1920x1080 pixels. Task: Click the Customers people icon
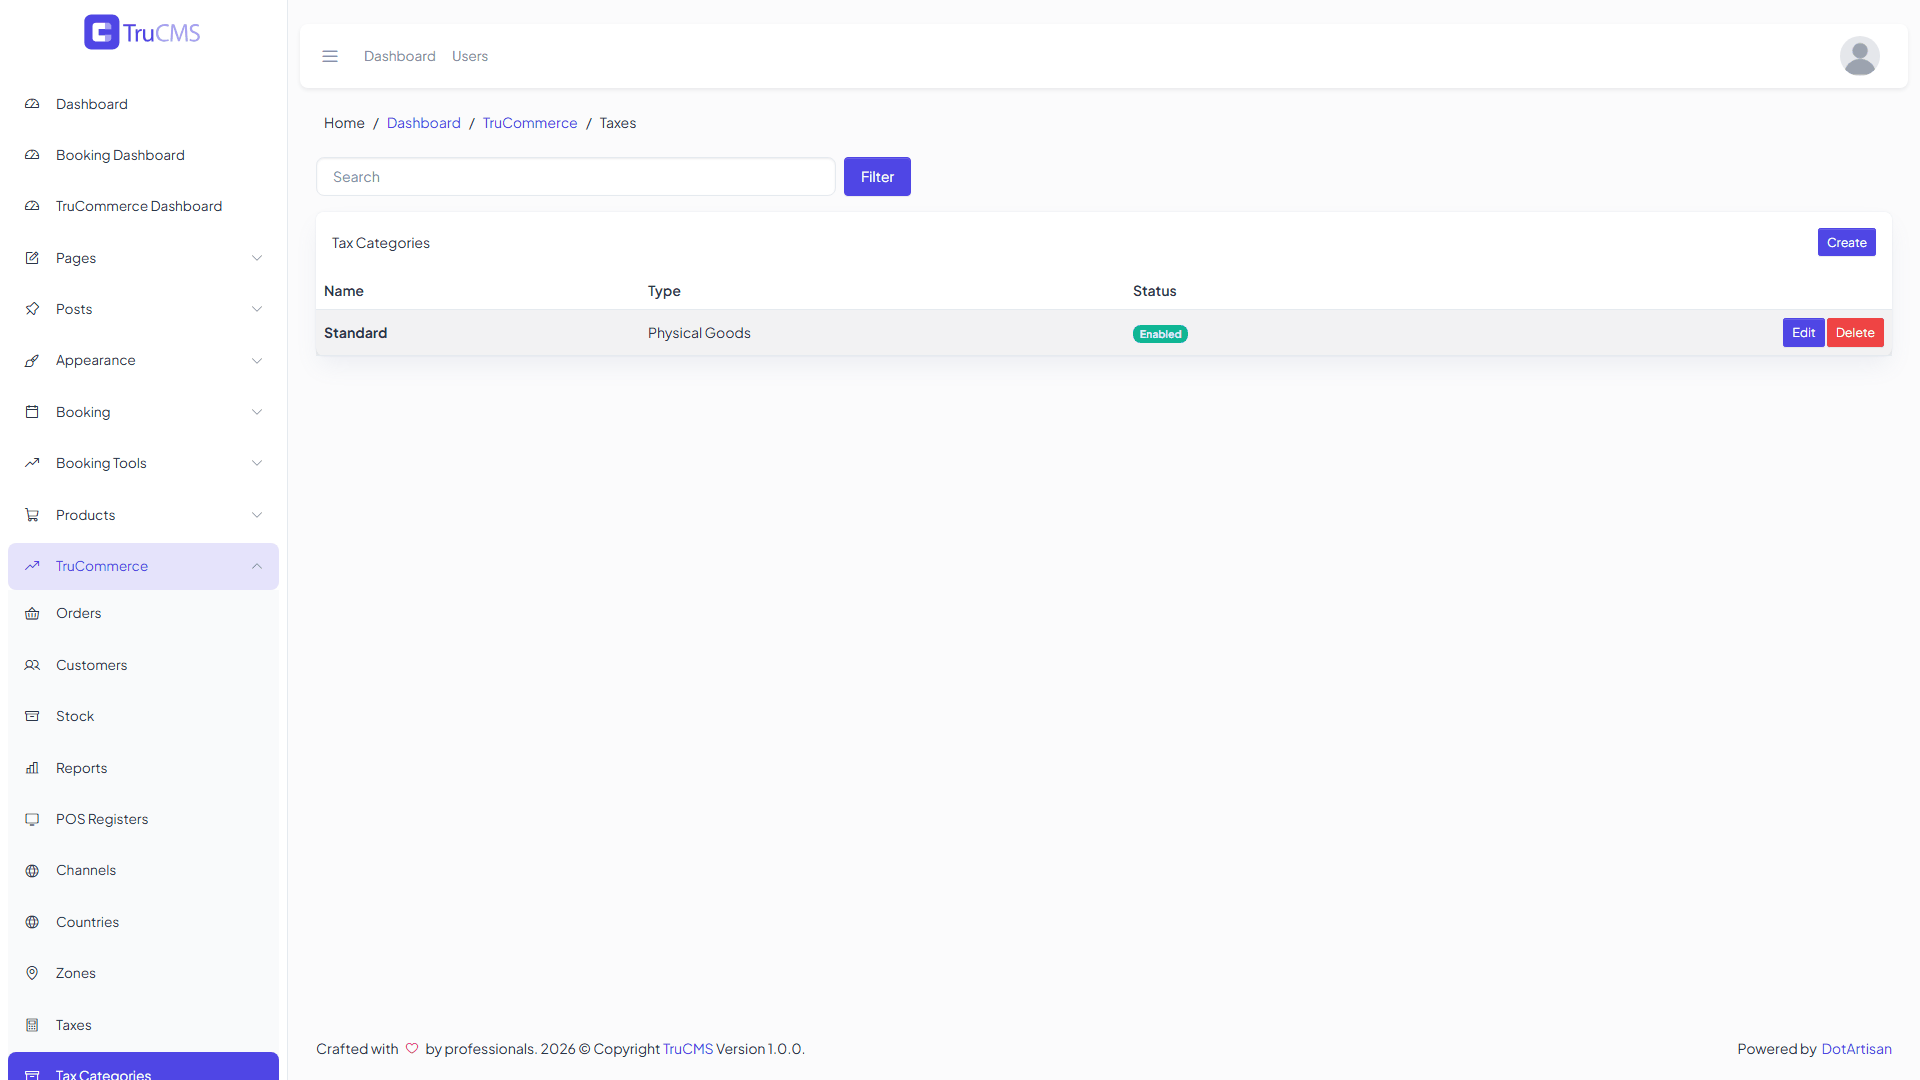pos(32,665)
